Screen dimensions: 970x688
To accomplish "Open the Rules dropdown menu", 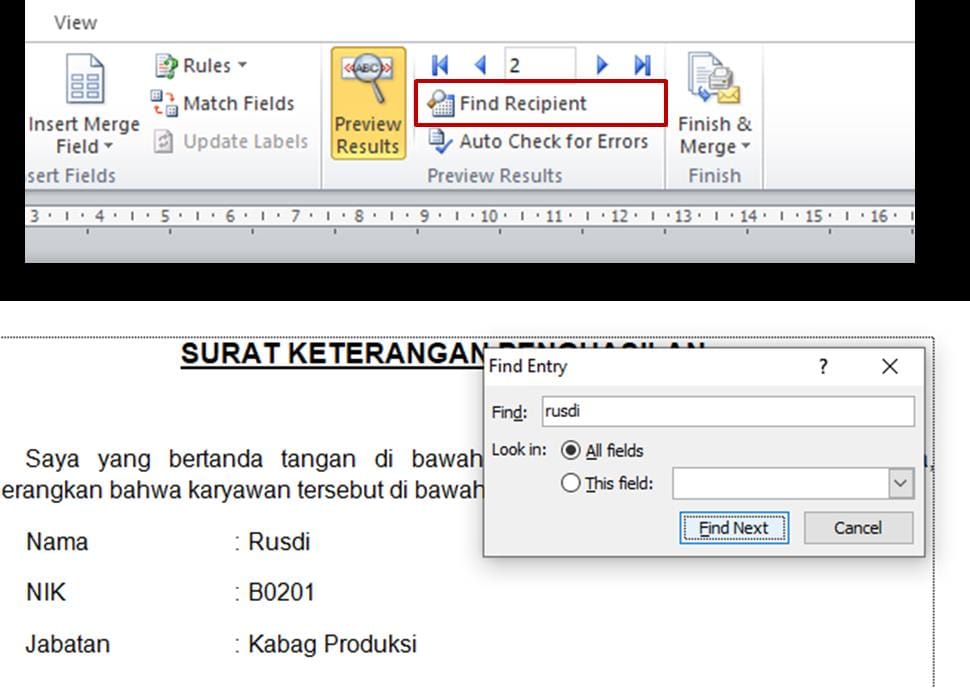I will (201, 65).
